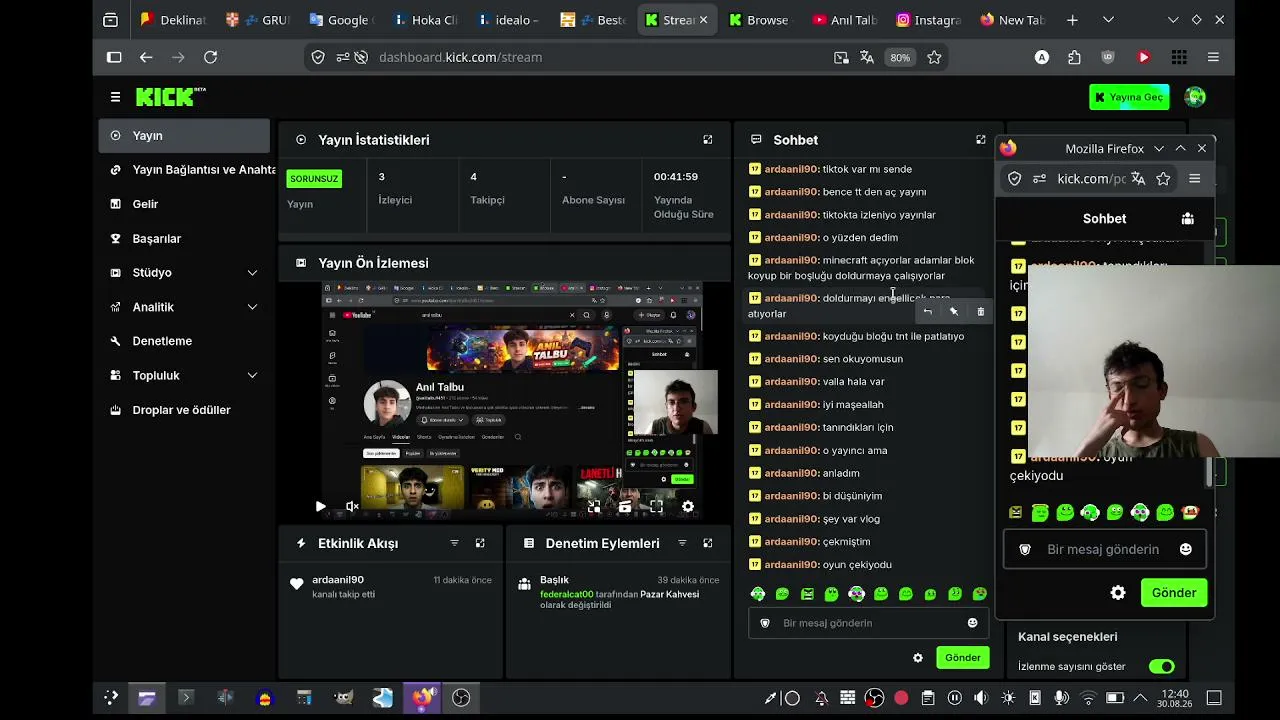Click federalcat00 in Denetim Eylemleri
Viewport: 1280px width, 720px height.
tap(567, 594)
